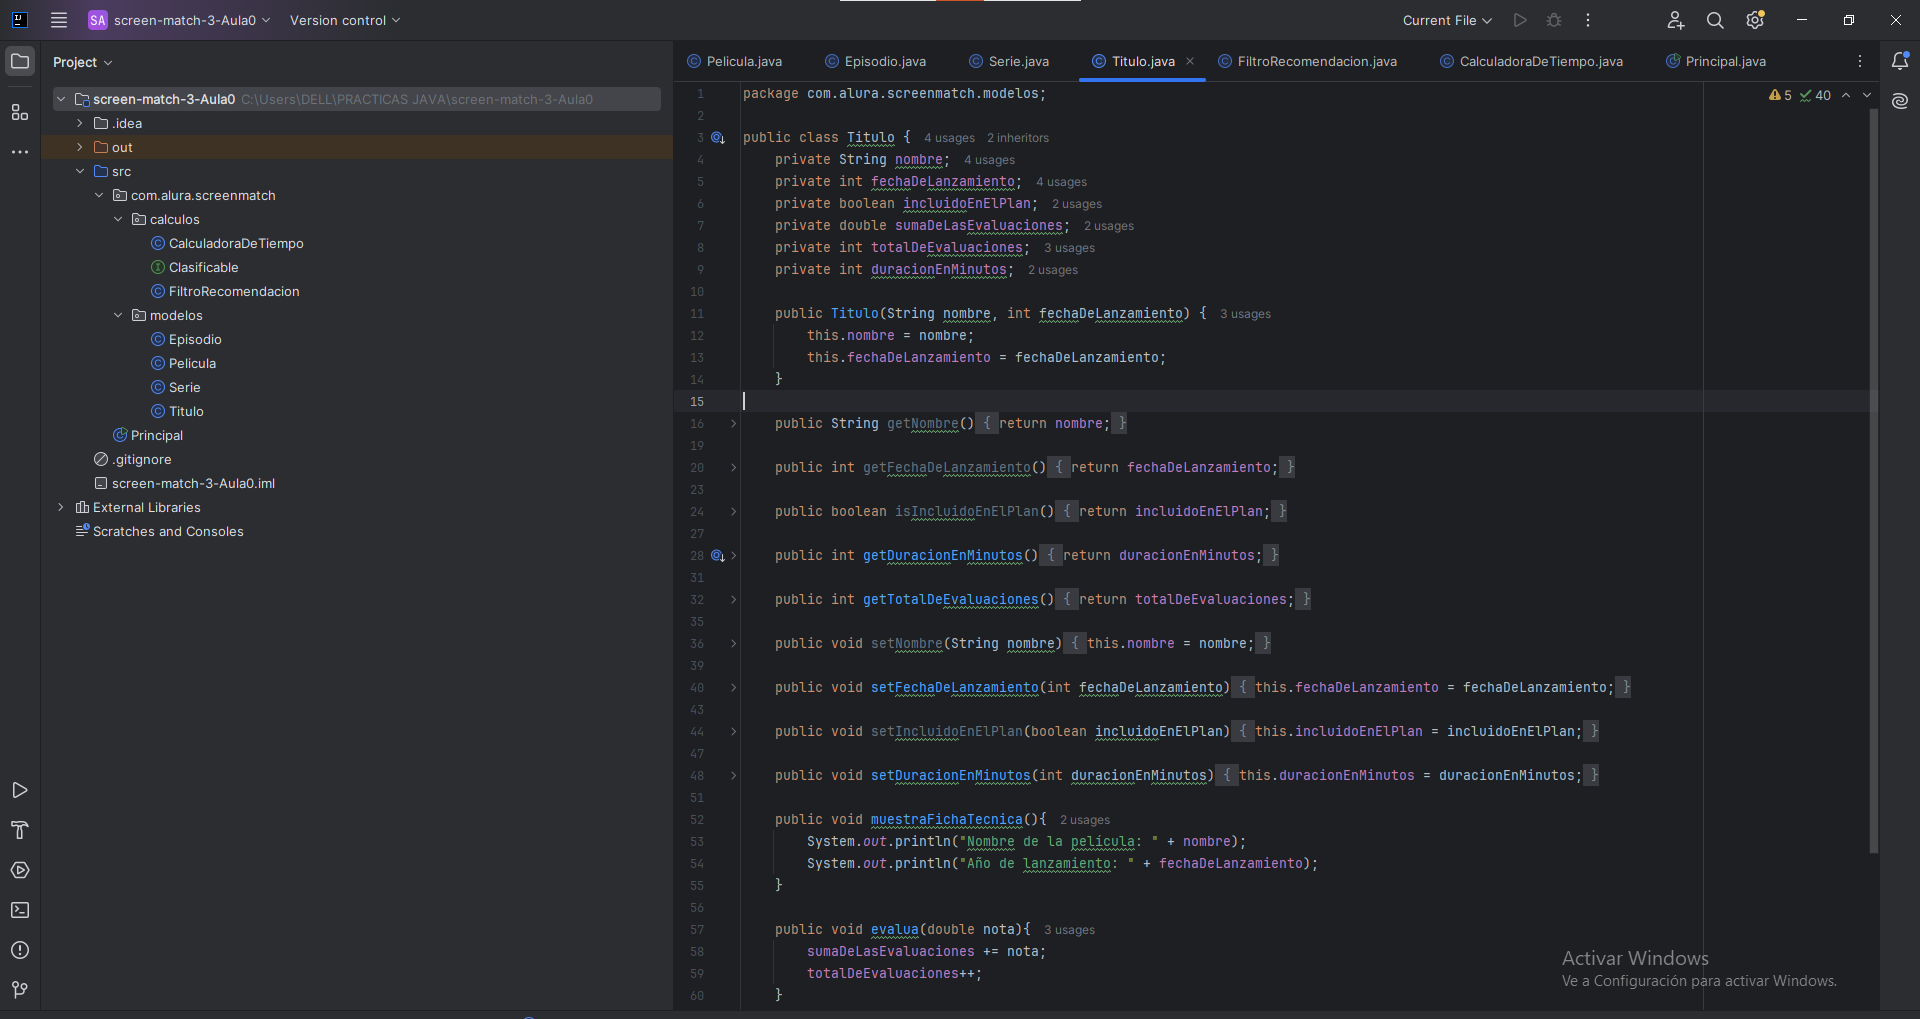Image resolution: width=1920 pixels, height=1019 pixels.
Task: Show more tool windows ellipsis
Action: (x=20, y=152)
